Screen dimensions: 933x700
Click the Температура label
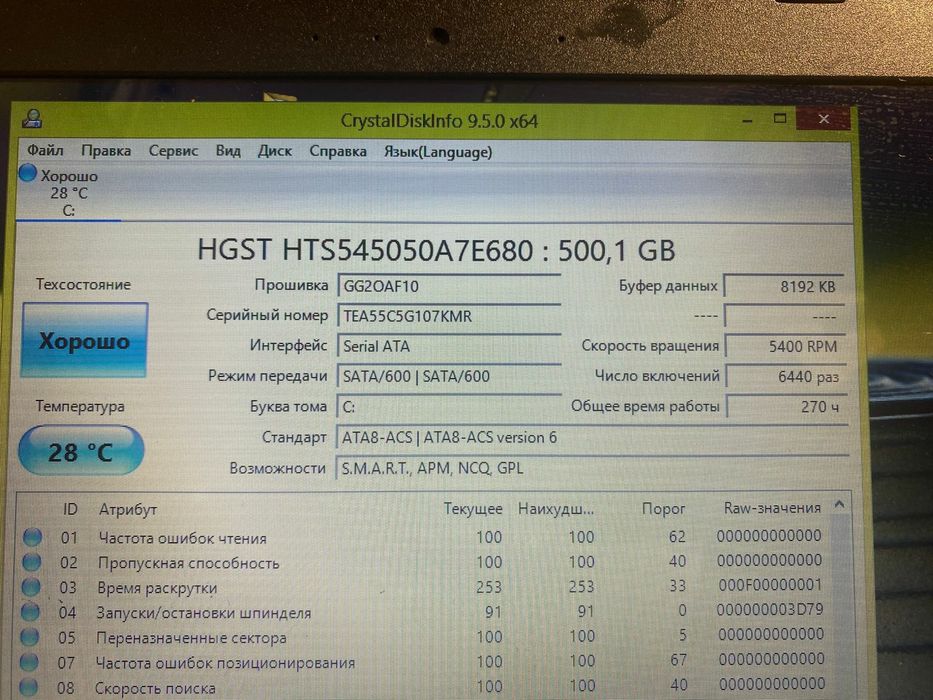[x=80, y=406]
